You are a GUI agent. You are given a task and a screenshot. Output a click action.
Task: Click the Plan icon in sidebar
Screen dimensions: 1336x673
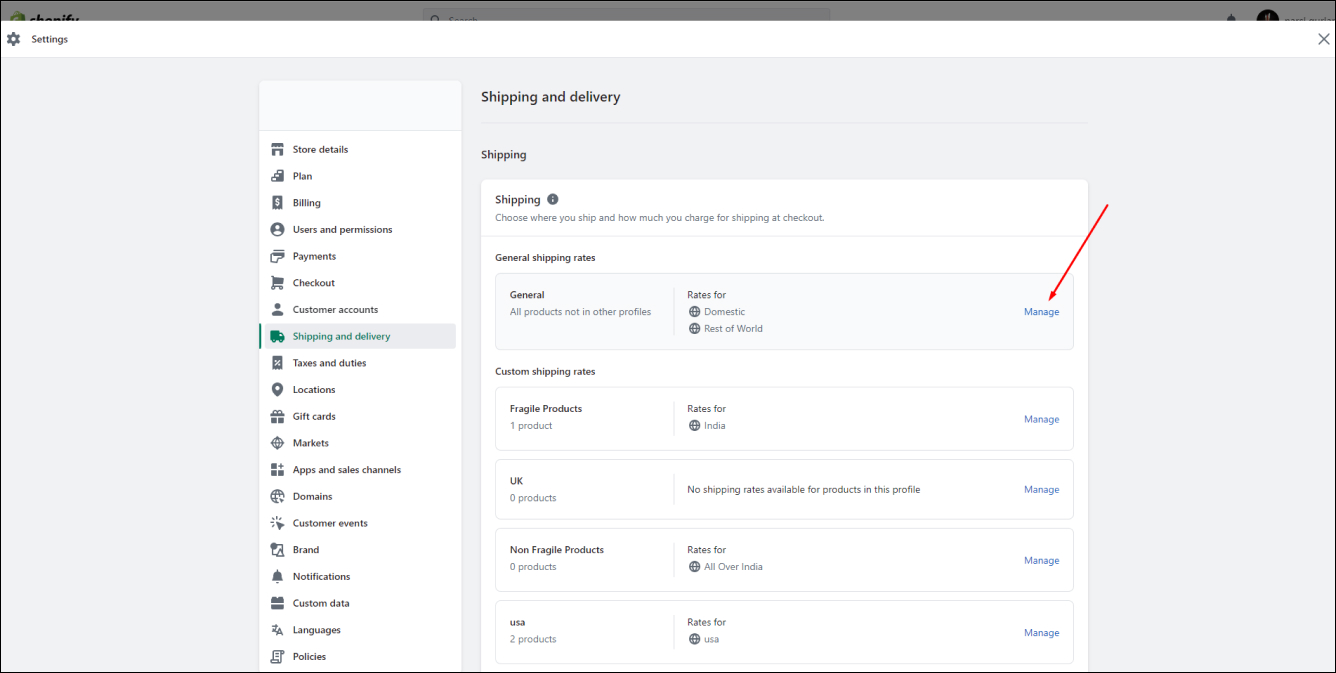coord(278,176)
